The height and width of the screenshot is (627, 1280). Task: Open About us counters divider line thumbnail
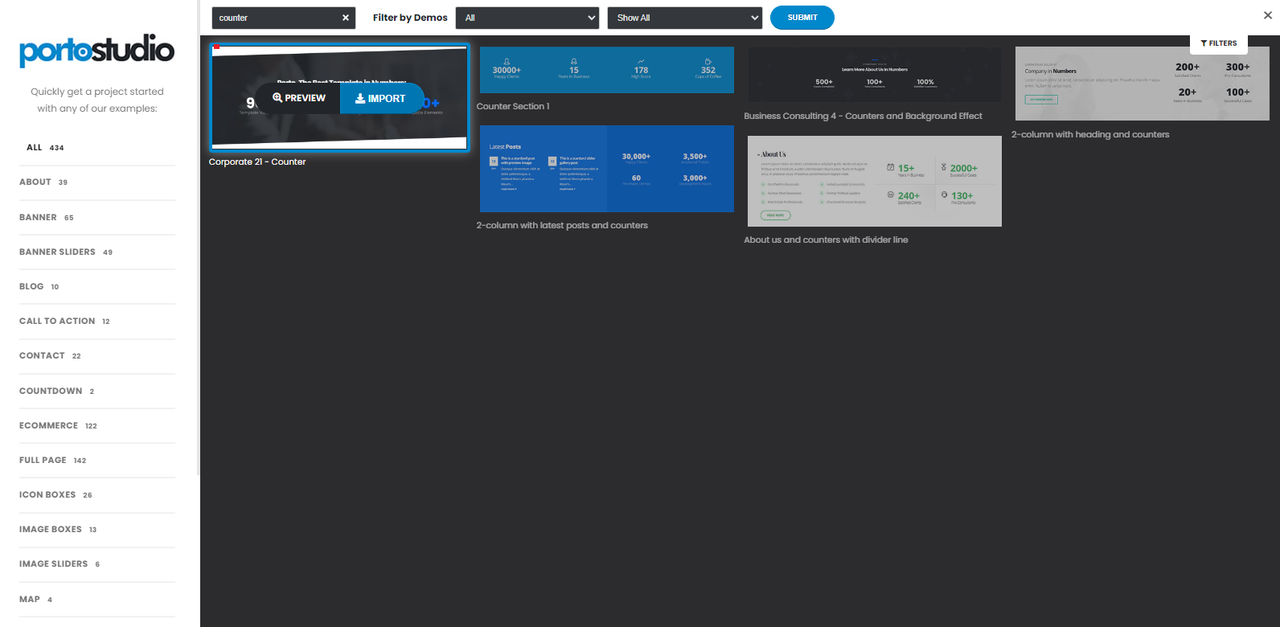click(x=874, y=181)
